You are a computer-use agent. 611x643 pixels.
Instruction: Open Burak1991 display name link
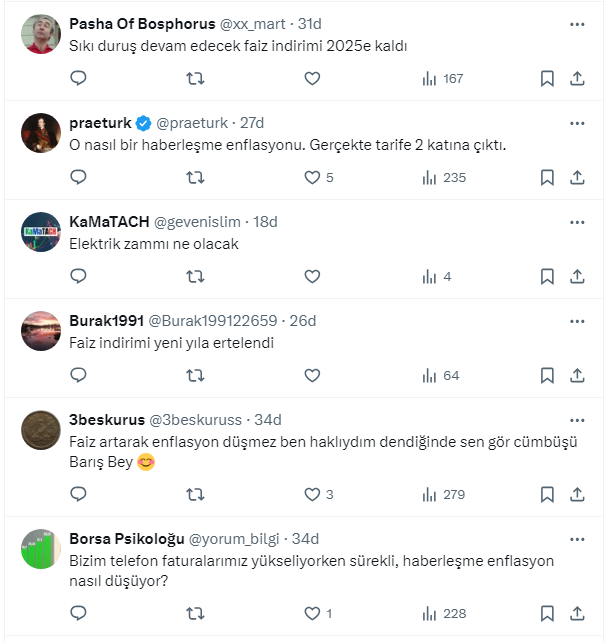pyautogui.click(x=106, y=321)
